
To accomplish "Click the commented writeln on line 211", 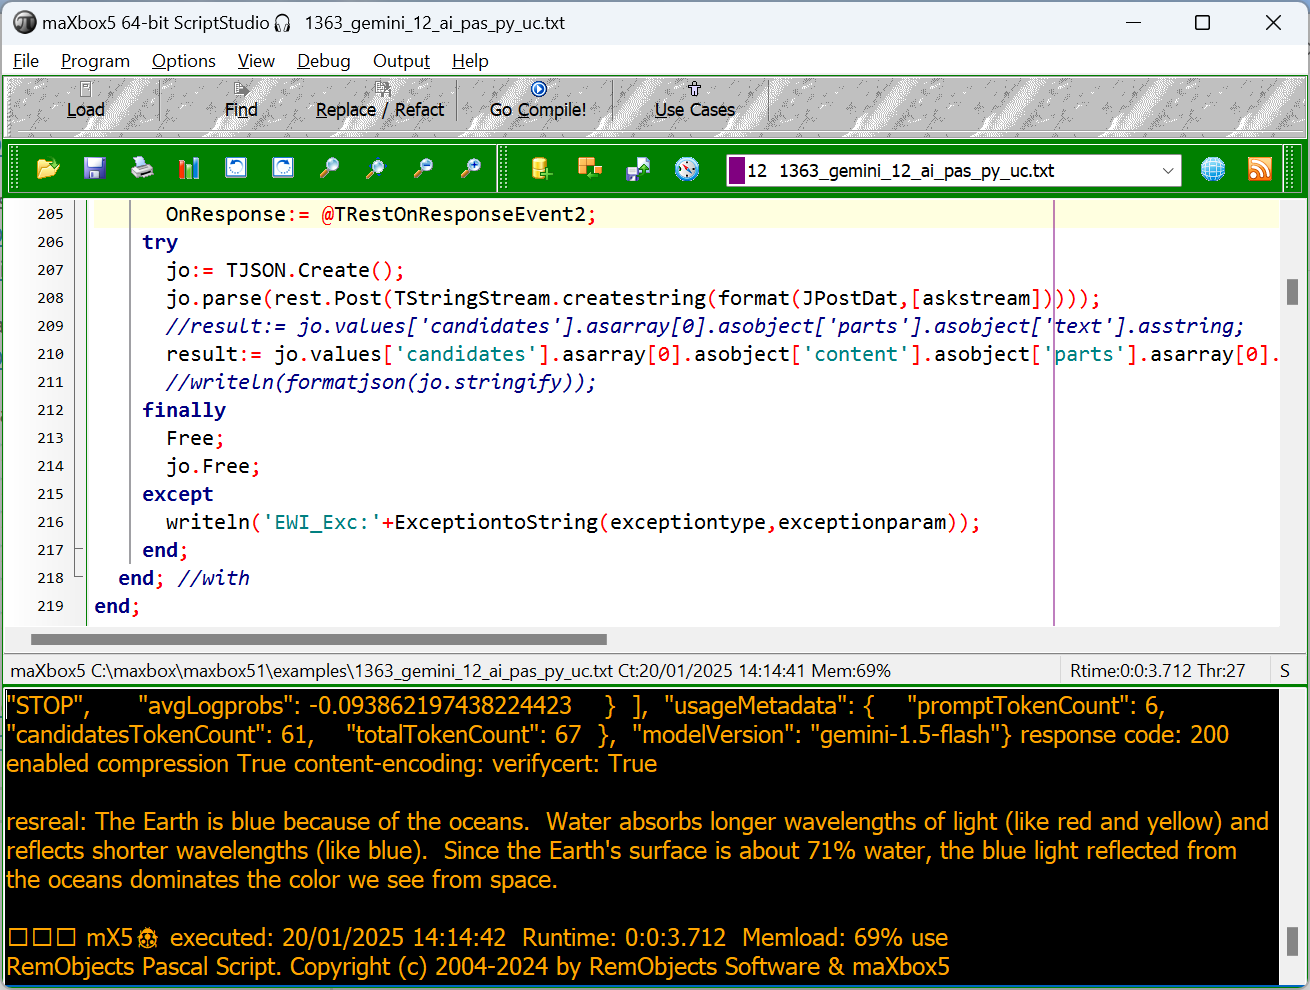I will coord(381,382).
